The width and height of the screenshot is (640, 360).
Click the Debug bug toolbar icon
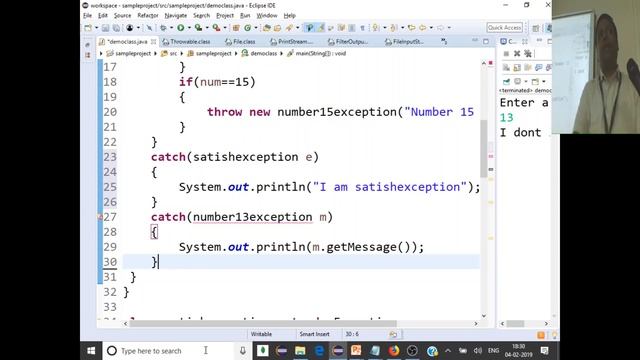(x=164, y=28)
